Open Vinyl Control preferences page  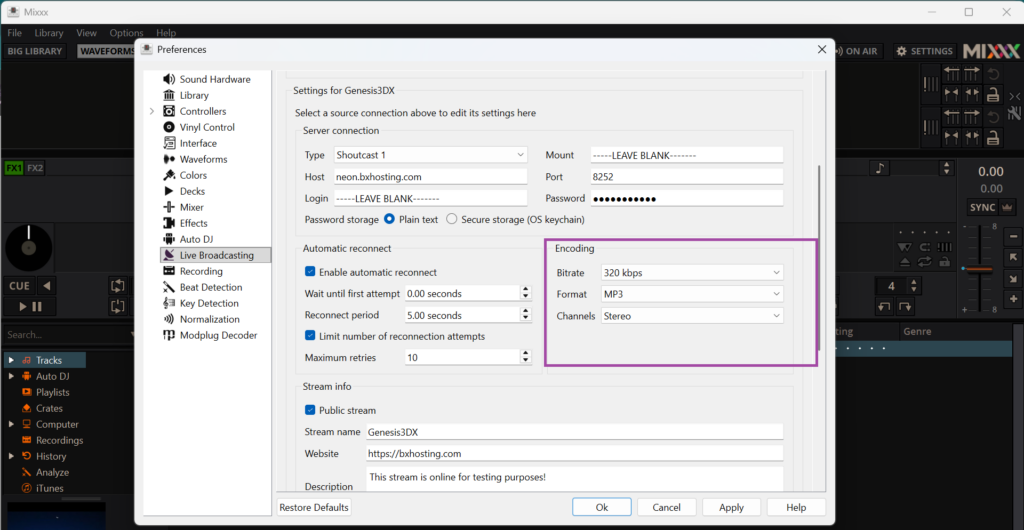click(x=206, y=127)
